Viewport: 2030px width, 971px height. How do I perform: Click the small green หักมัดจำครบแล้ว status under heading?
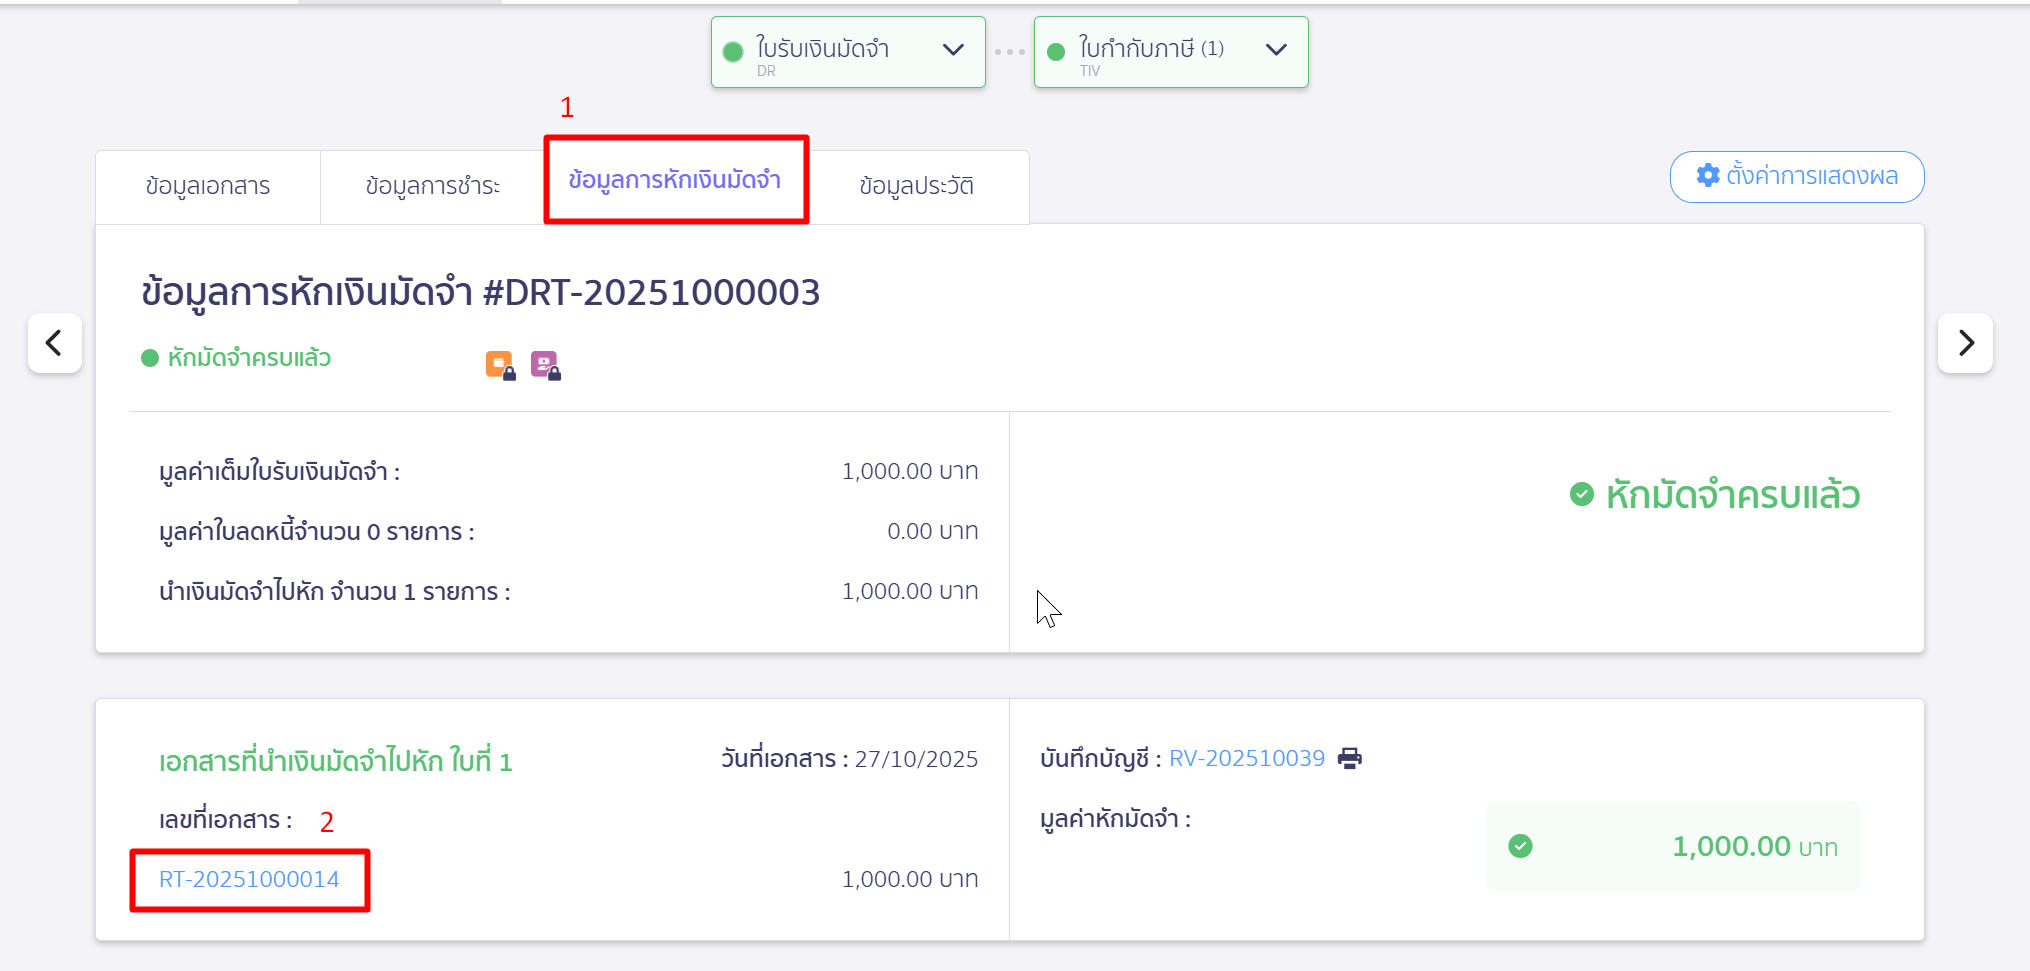point(248,358)
